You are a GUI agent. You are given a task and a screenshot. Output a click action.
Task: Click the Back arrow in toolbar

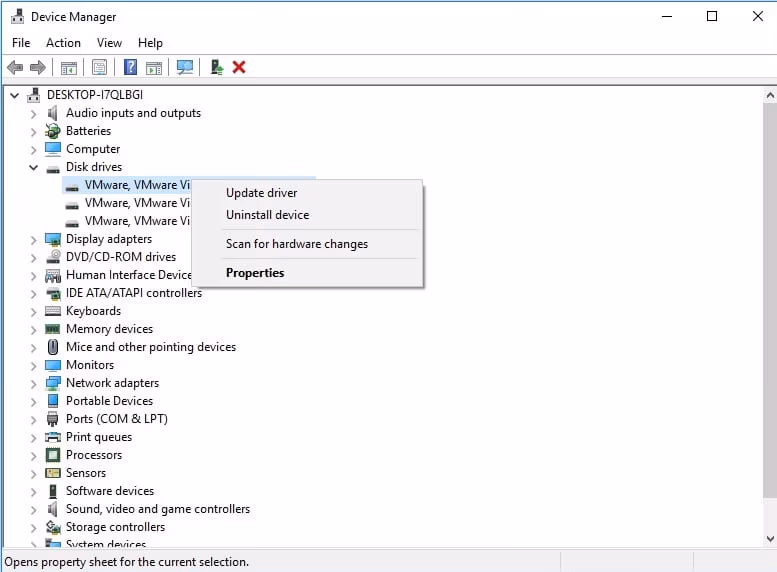(15, 67)
